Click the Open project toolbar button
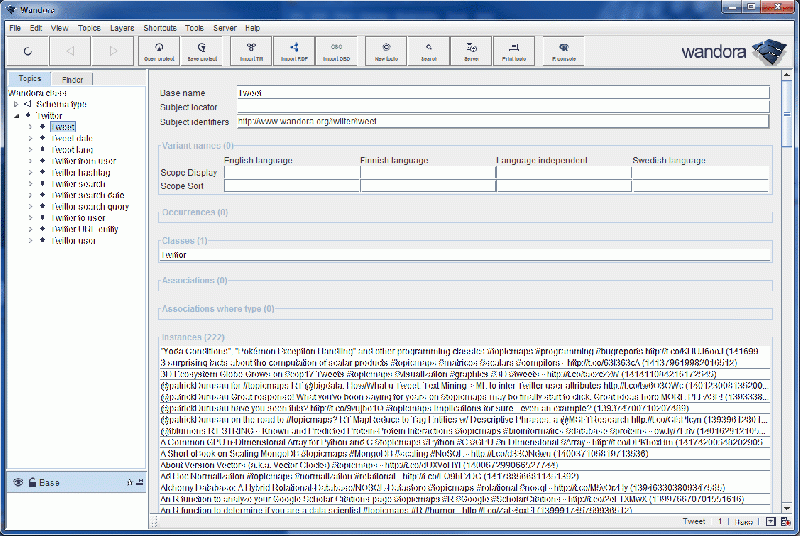 click(159, 50)
